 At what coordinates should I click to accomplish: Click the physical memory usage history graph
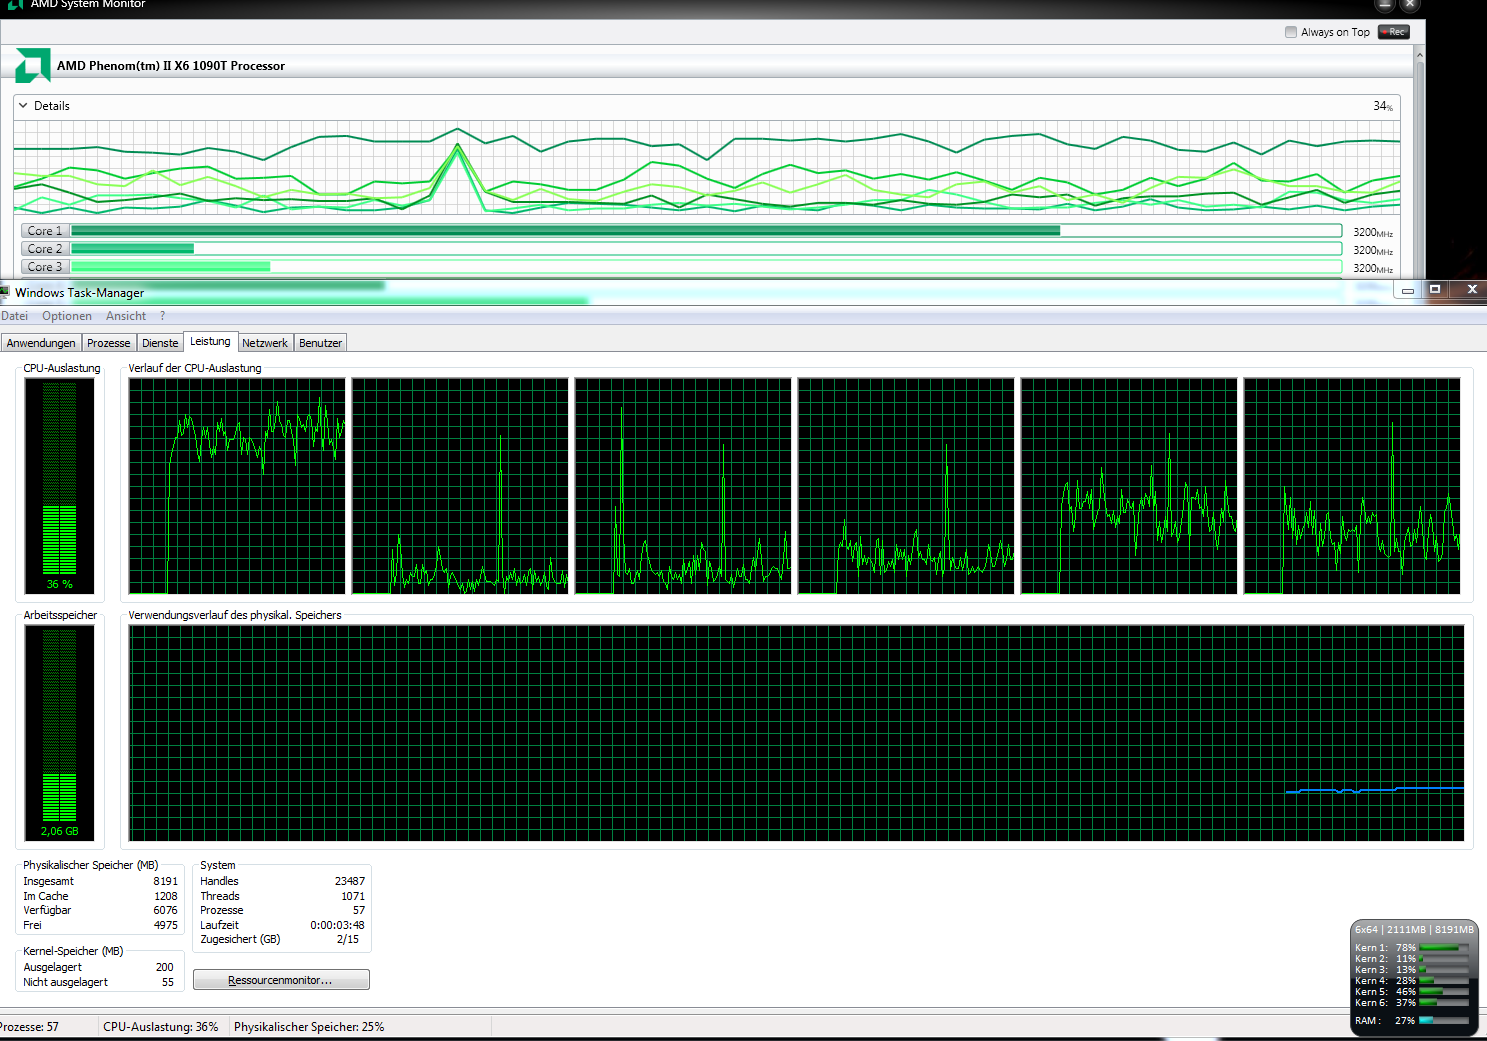(796, 733)
